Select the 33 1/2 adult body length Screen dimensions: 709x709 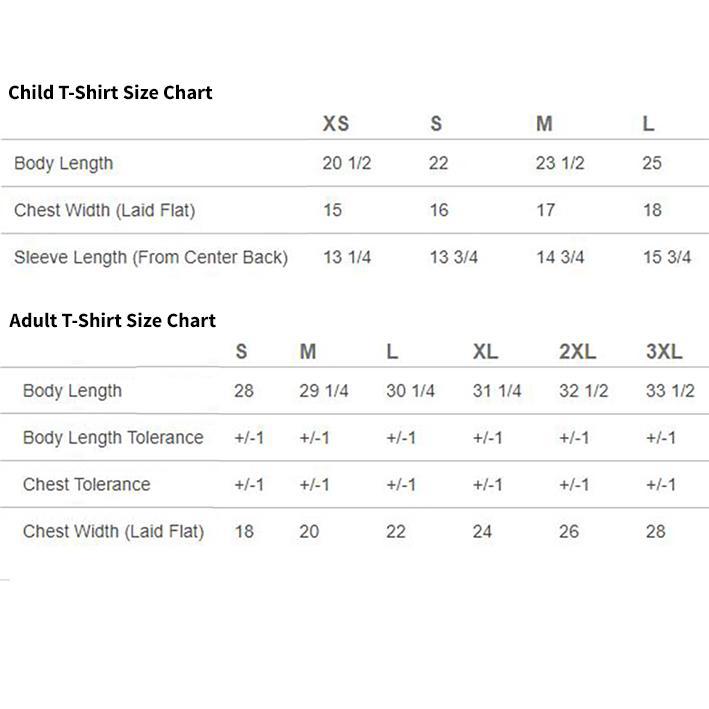[x=670, y=391]
